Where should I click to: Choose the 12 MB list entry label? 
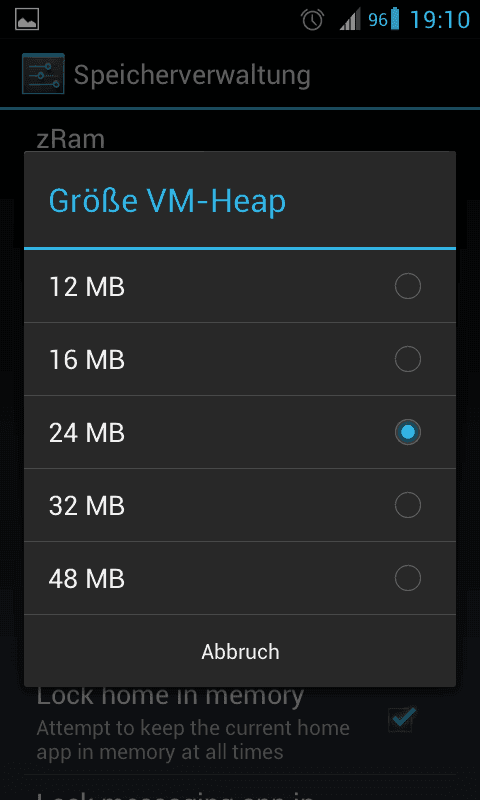(x=87, y=287)
